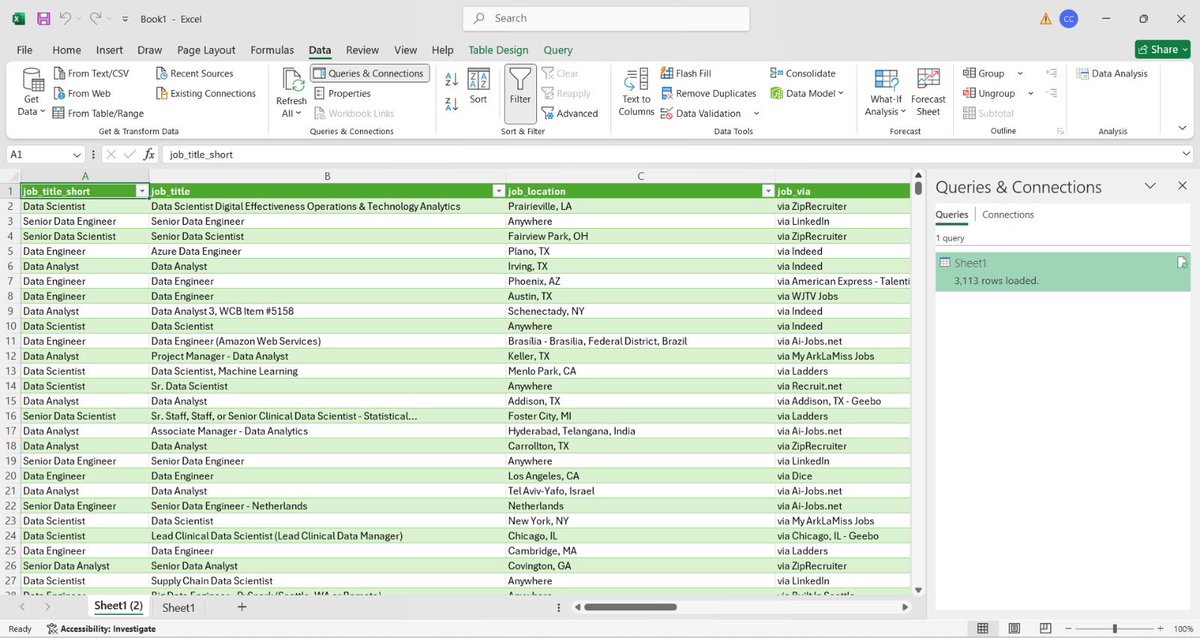Open the job_location filter dropdown
This screenshot has height=638, width=1200.
(x=768, y=191)
